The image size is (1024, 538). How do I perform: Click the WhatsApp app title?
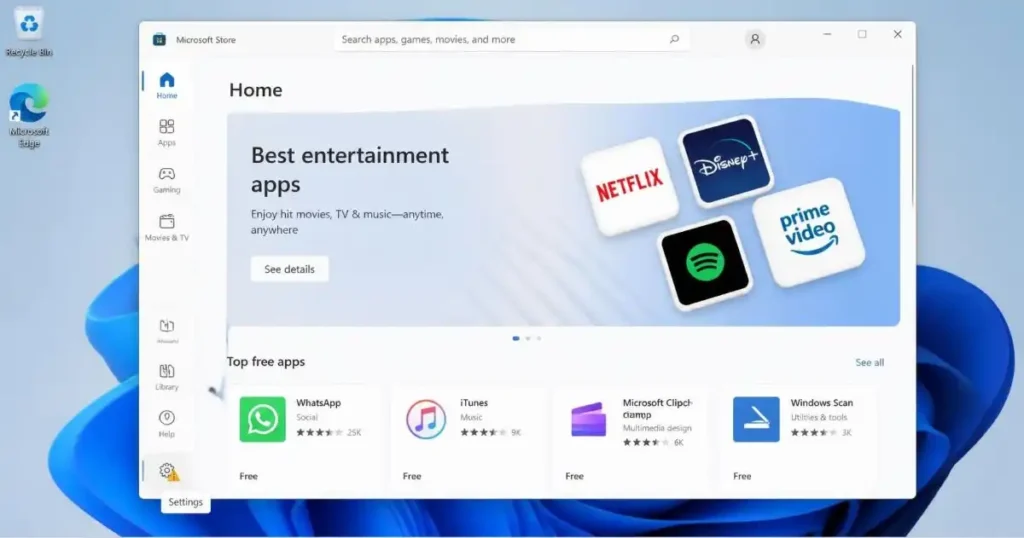[319, 403]
